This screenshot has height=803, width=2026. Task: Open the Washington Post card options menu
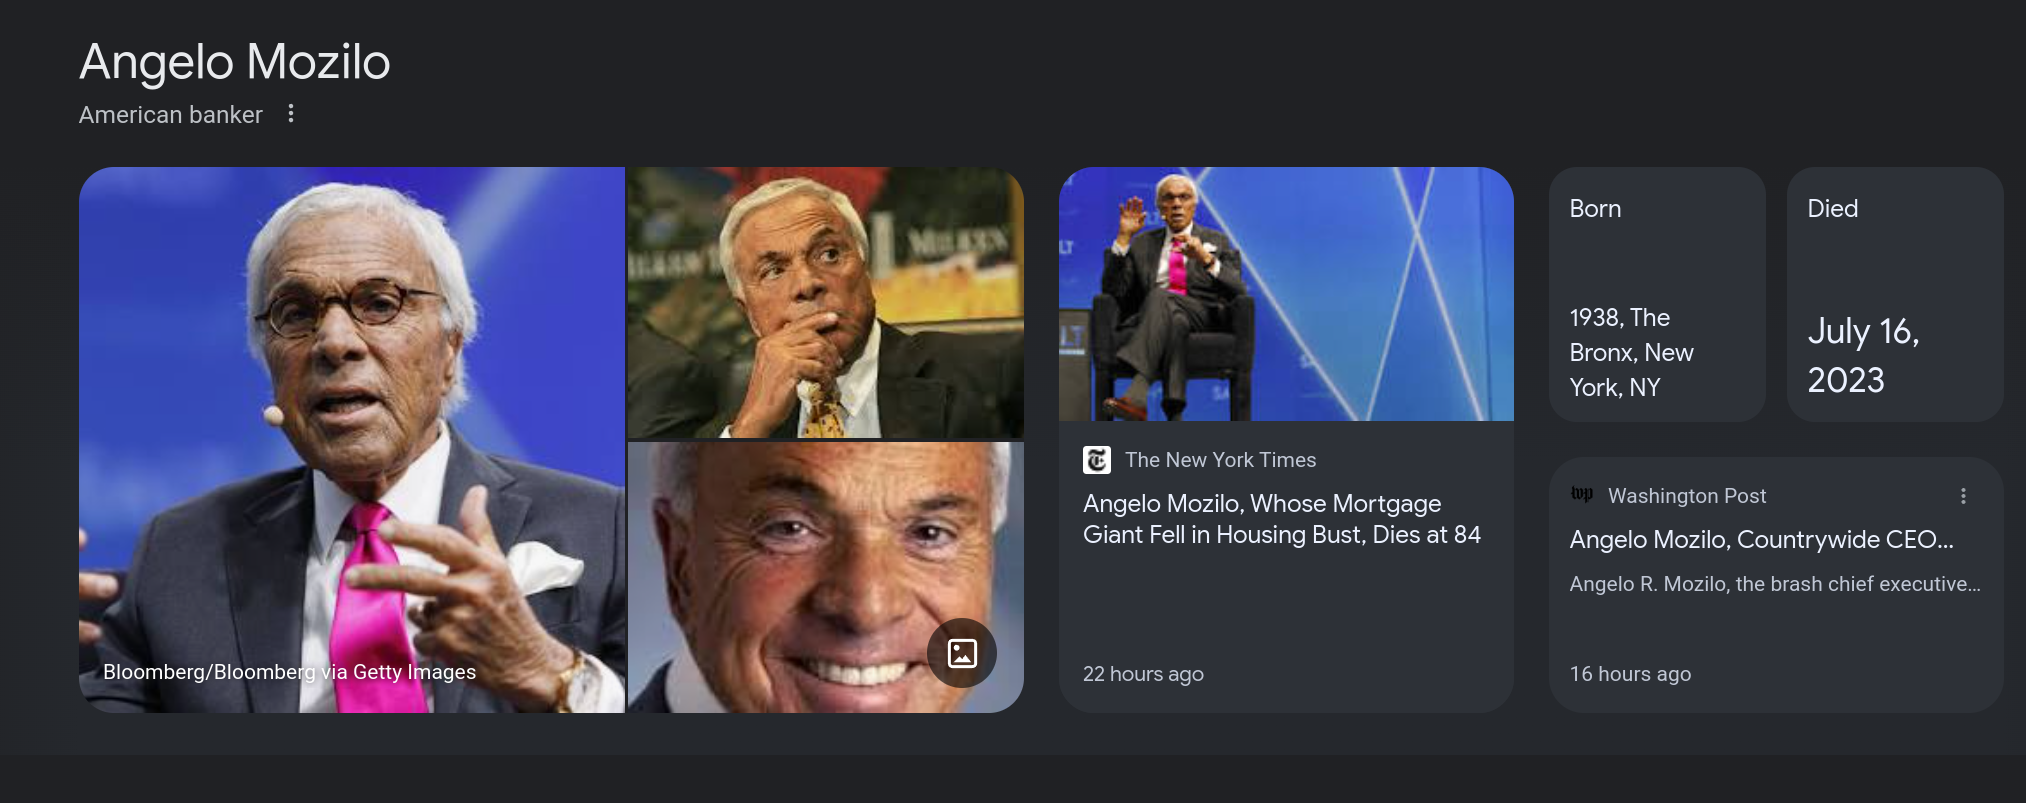click(1963, 496)
